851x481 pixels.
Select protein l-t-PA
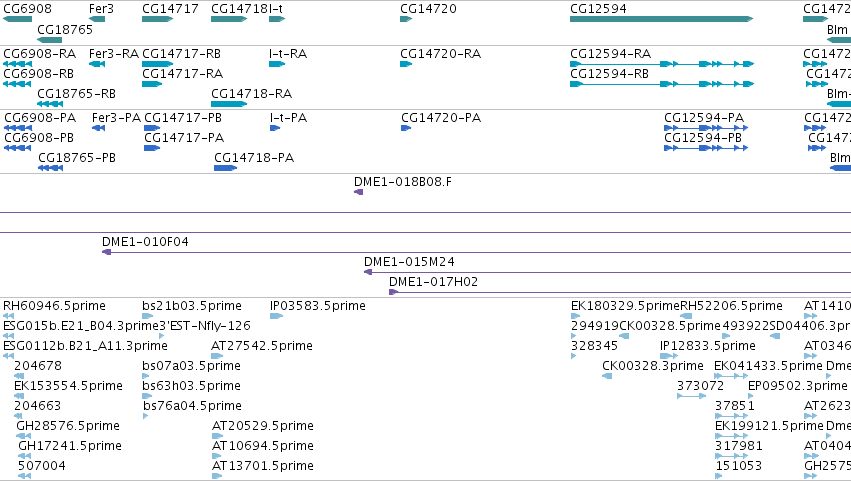[288, 118]
